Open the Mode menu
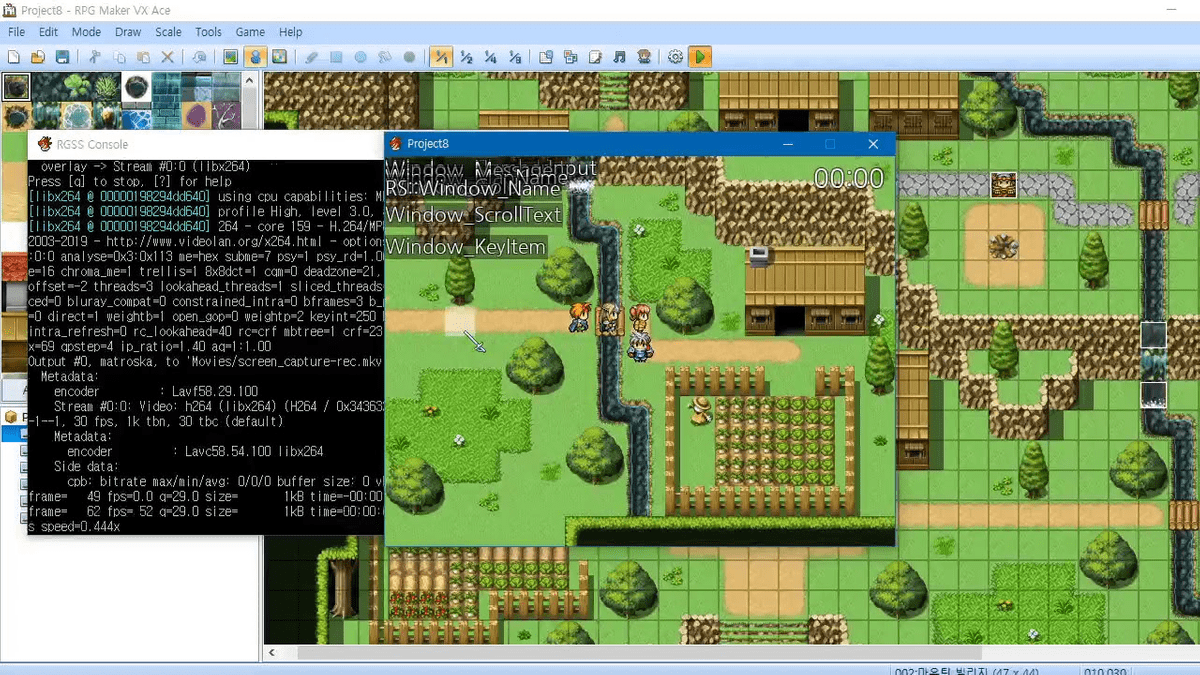The width and height of the screenshot is (1200, 675). coord(86,32)
